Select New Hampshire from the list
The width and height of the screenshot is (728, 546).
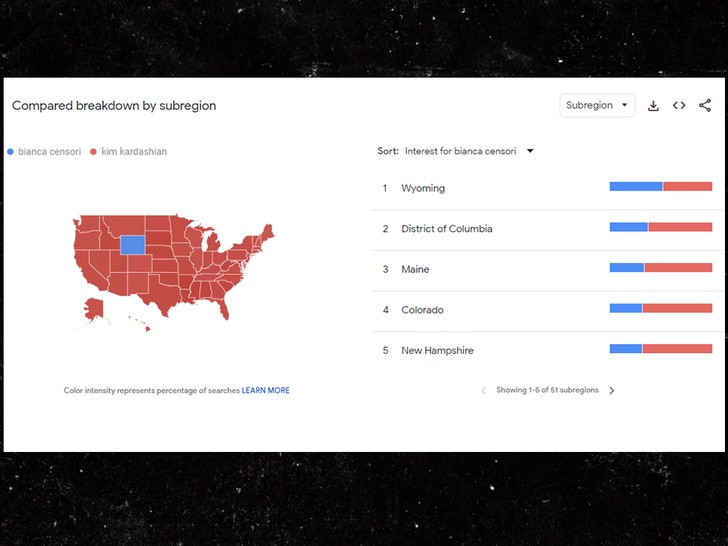[437, 351]
